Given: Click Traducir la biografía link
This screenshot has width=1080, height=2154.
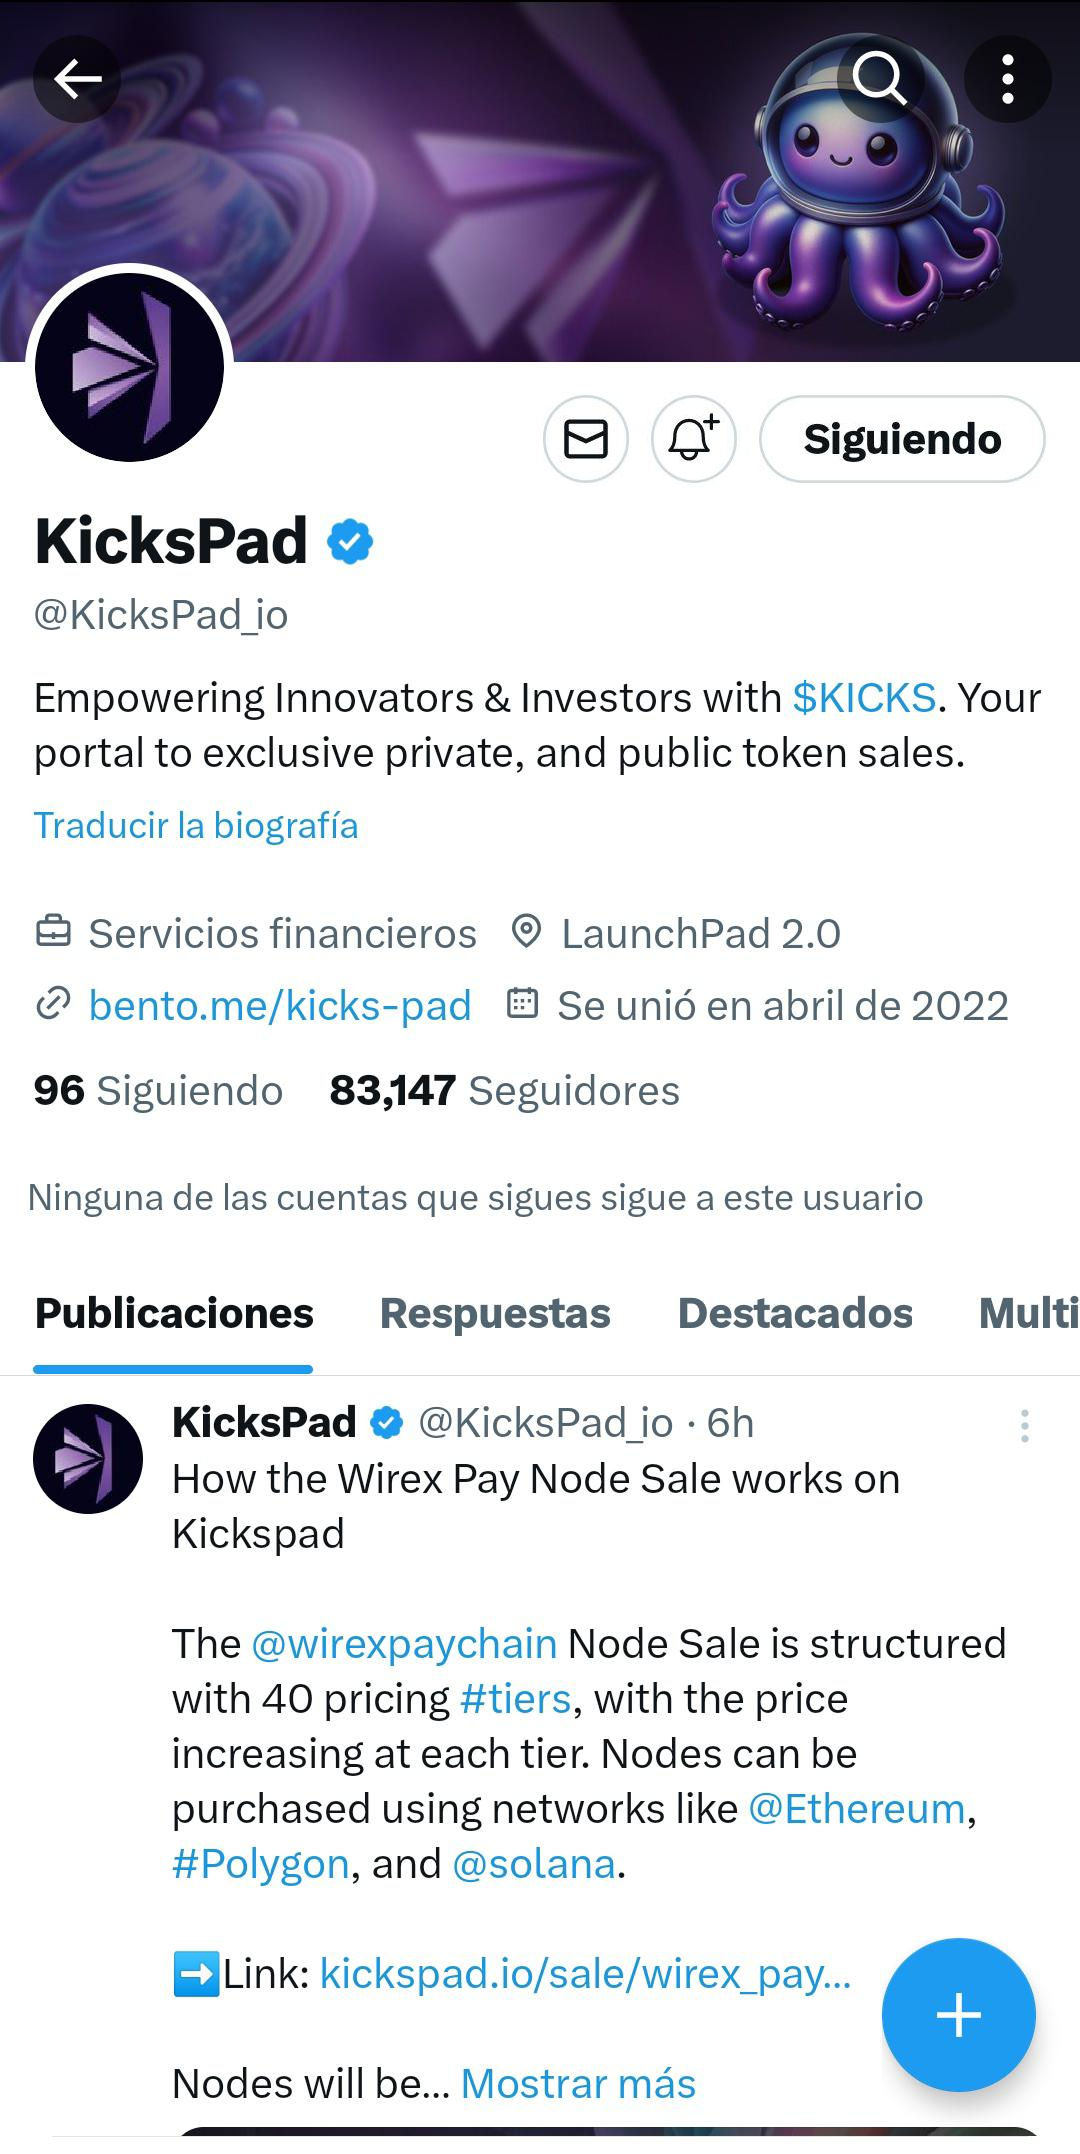Looking at the screenshot, I should pos(196,826).
